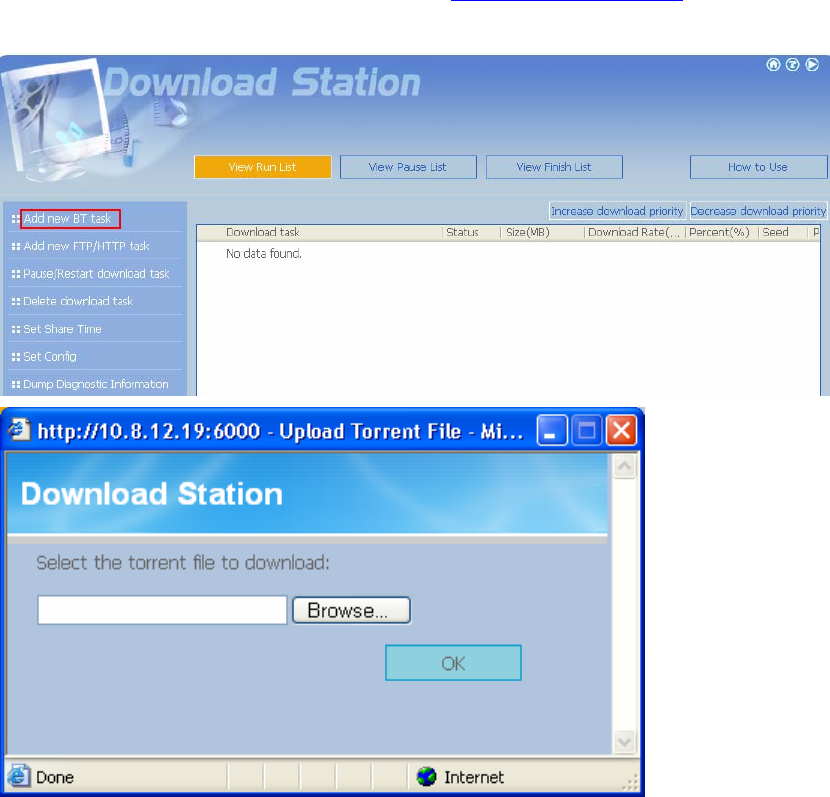Click the home icon in Download Station header
The image size is (830, 797).
(773, 65)
